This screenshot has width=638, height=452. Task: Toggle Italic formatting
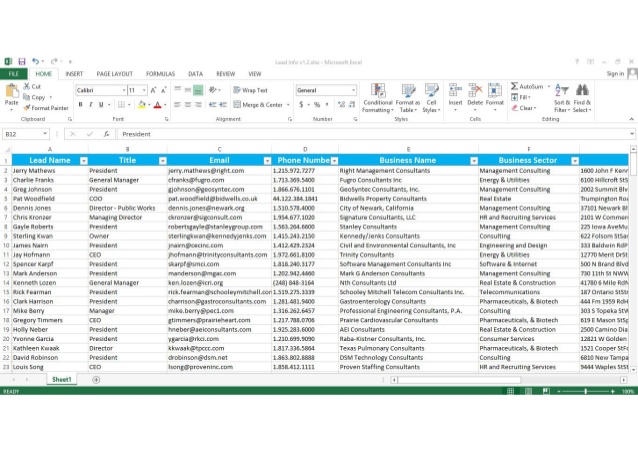tap(91, 105)
